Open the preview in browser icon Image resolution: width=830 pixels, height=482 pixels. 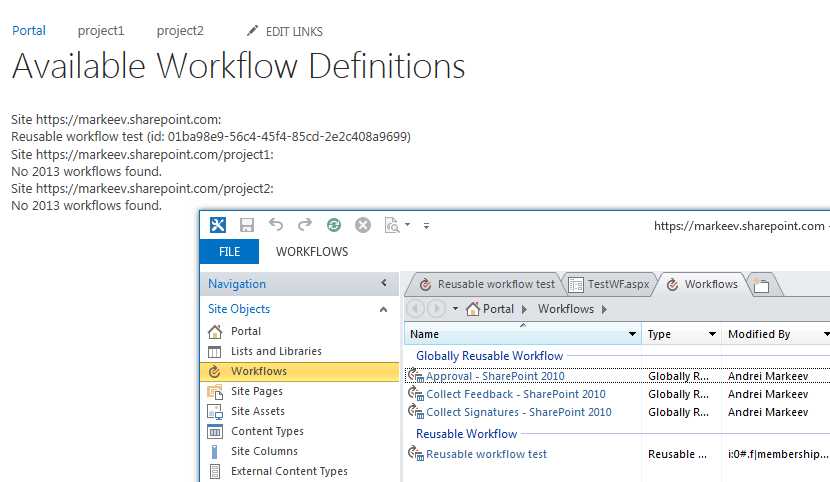coord(392,225)
